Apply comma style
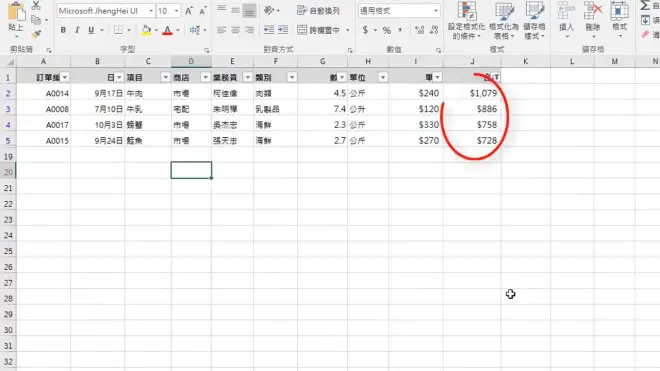The width and height of the screenshot is (660, 371). 400,30
